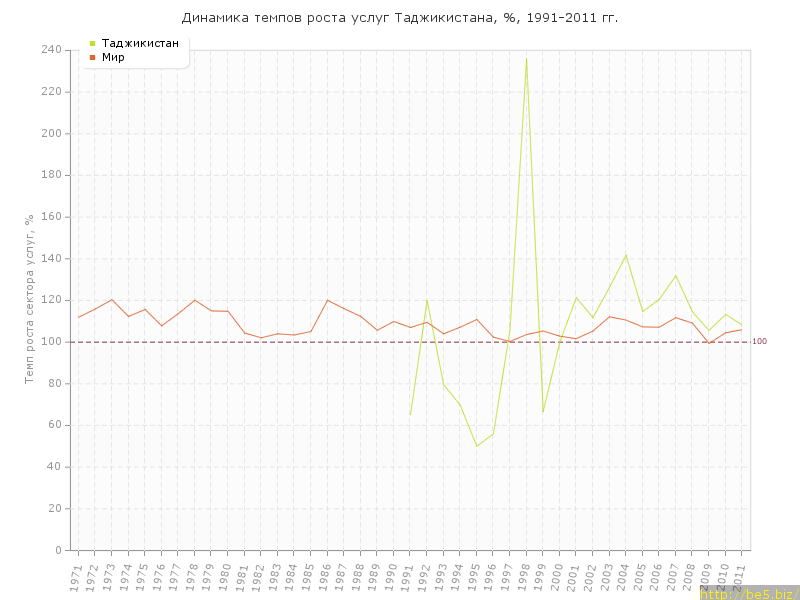Click the 140 y-axis tick label
Image resolution: width=800 pixels, height=600 pixels.
(52, 258)
